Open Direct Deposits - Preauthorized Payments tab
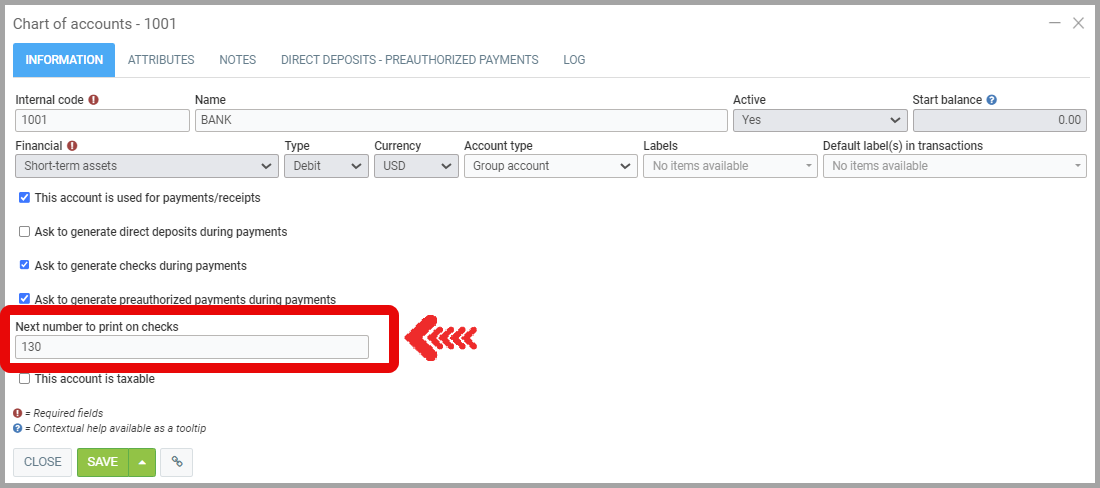This screenshot has height=488, width=1100. click(409, 60)
